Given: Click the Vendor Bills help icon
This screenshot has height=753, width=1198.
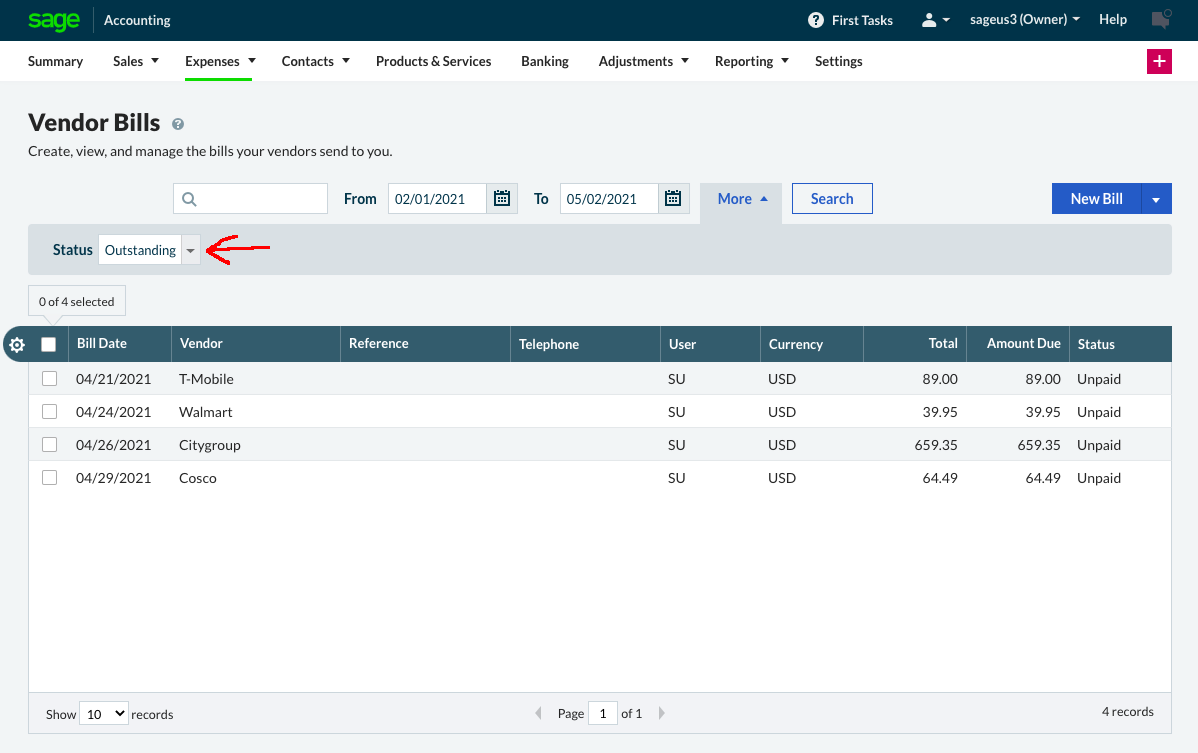Looking at the screenshot, I should 178,124.
